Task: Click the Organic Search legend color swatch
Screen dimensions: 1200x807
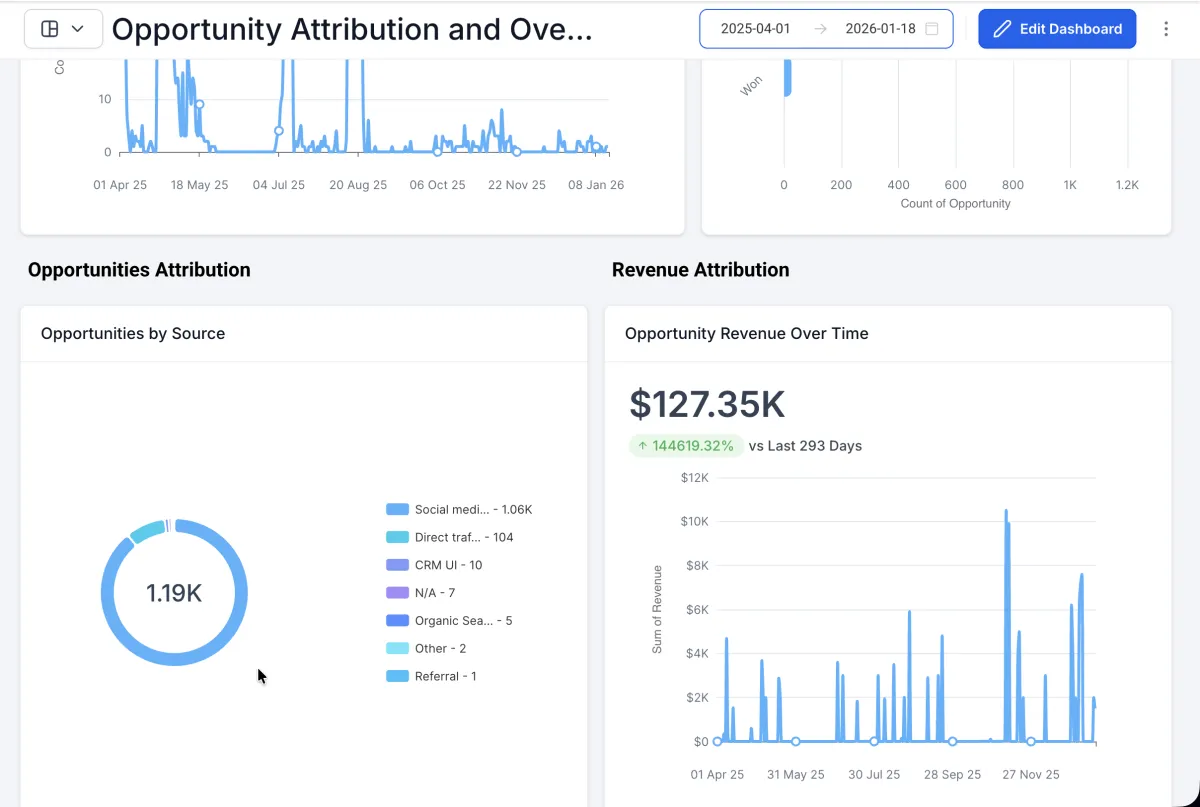Action: click(x=397, y=621)
